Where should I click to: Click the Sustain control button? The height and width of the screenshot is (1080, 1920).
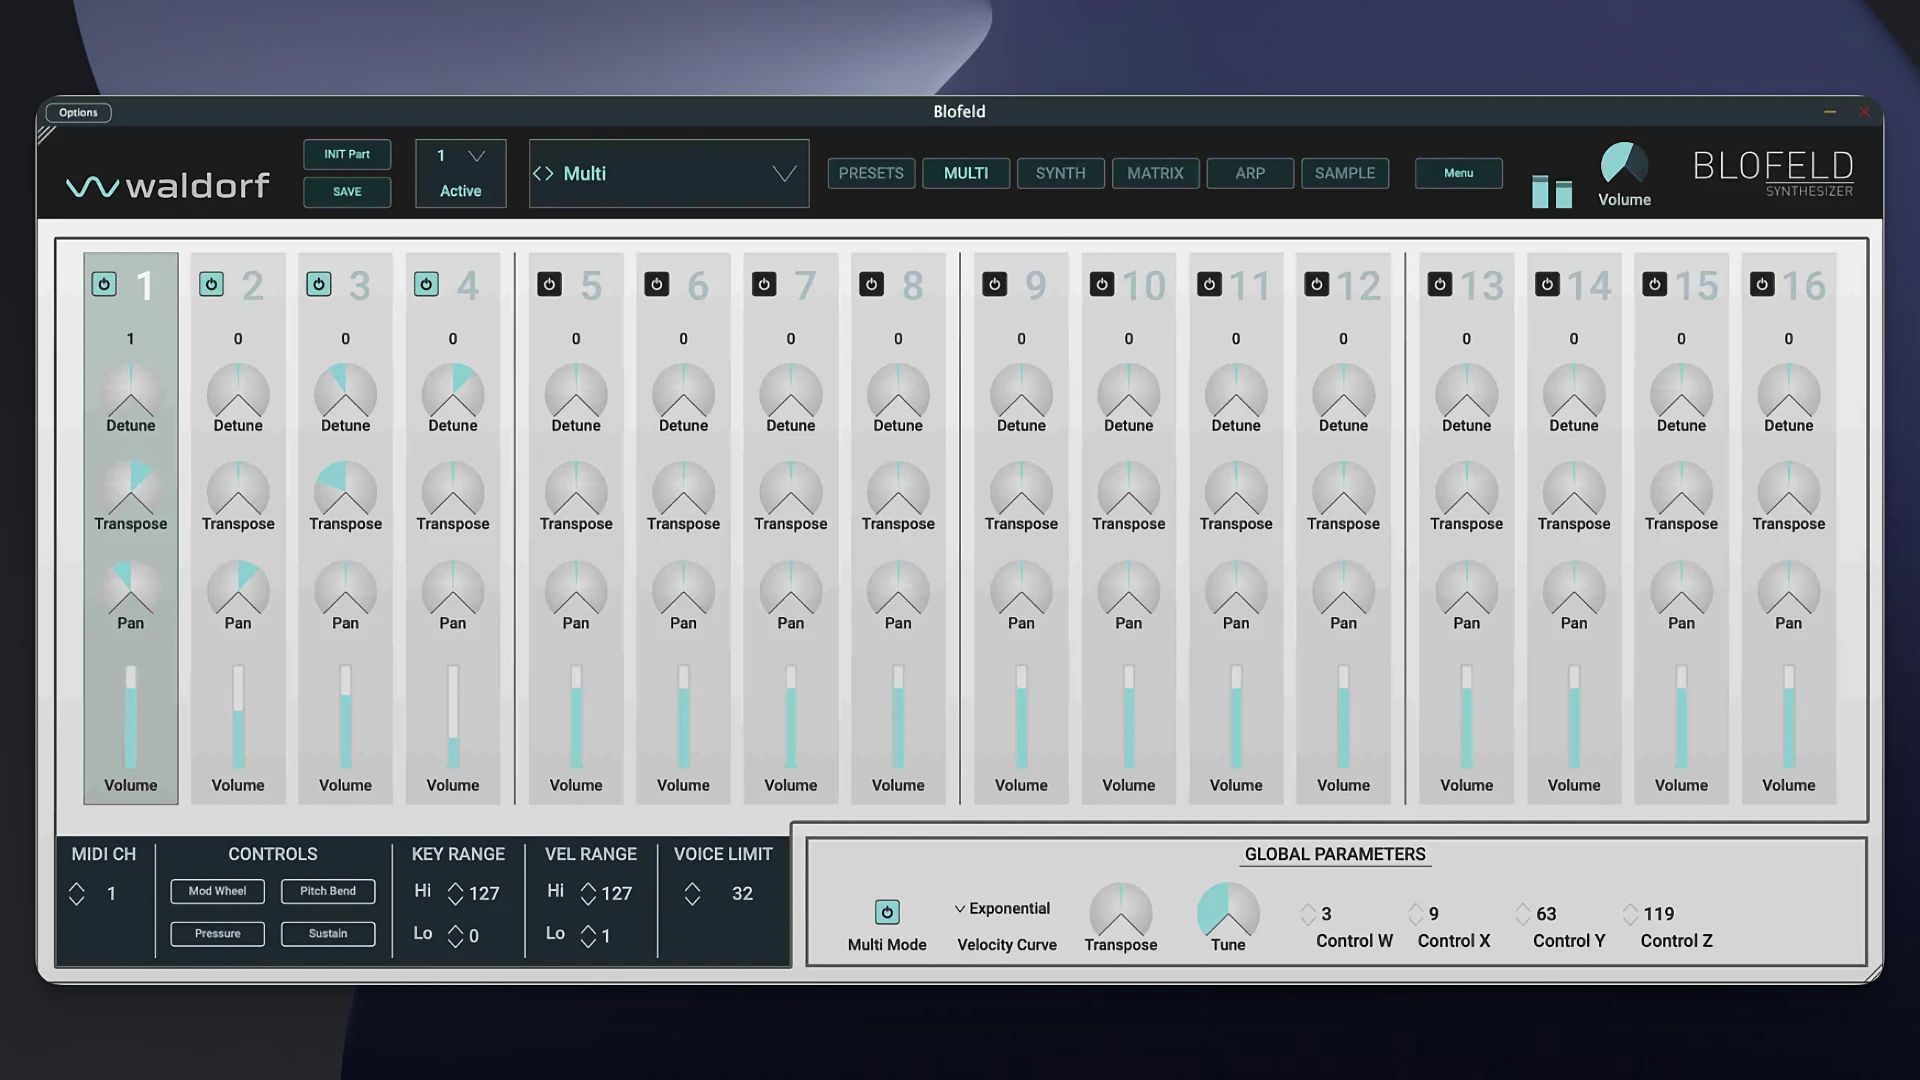click(x=328, y=933)
